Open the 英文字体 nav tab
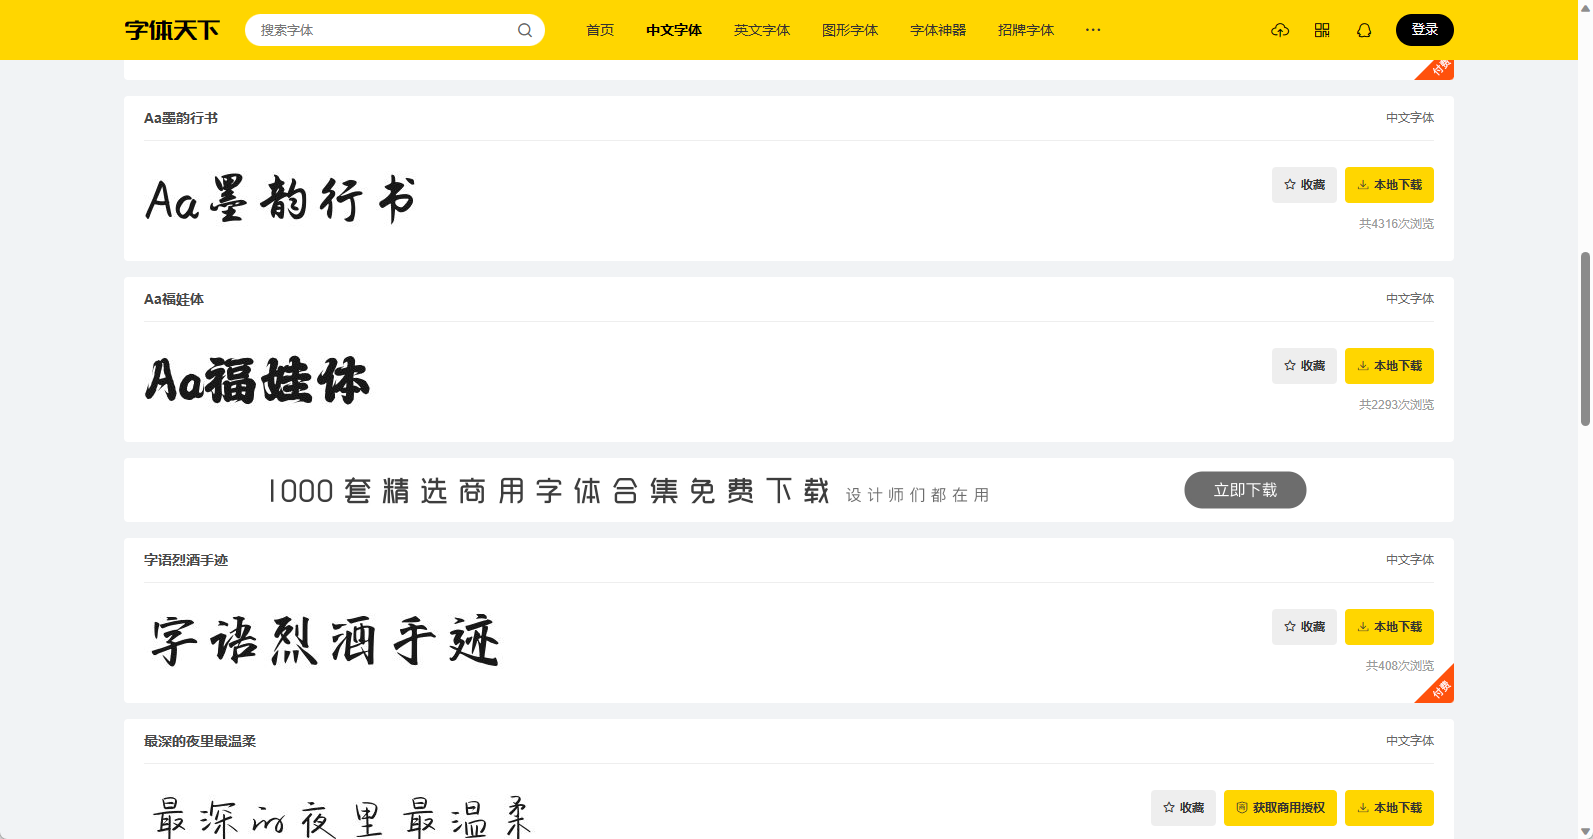1593x839 pixels. point(762,30)
